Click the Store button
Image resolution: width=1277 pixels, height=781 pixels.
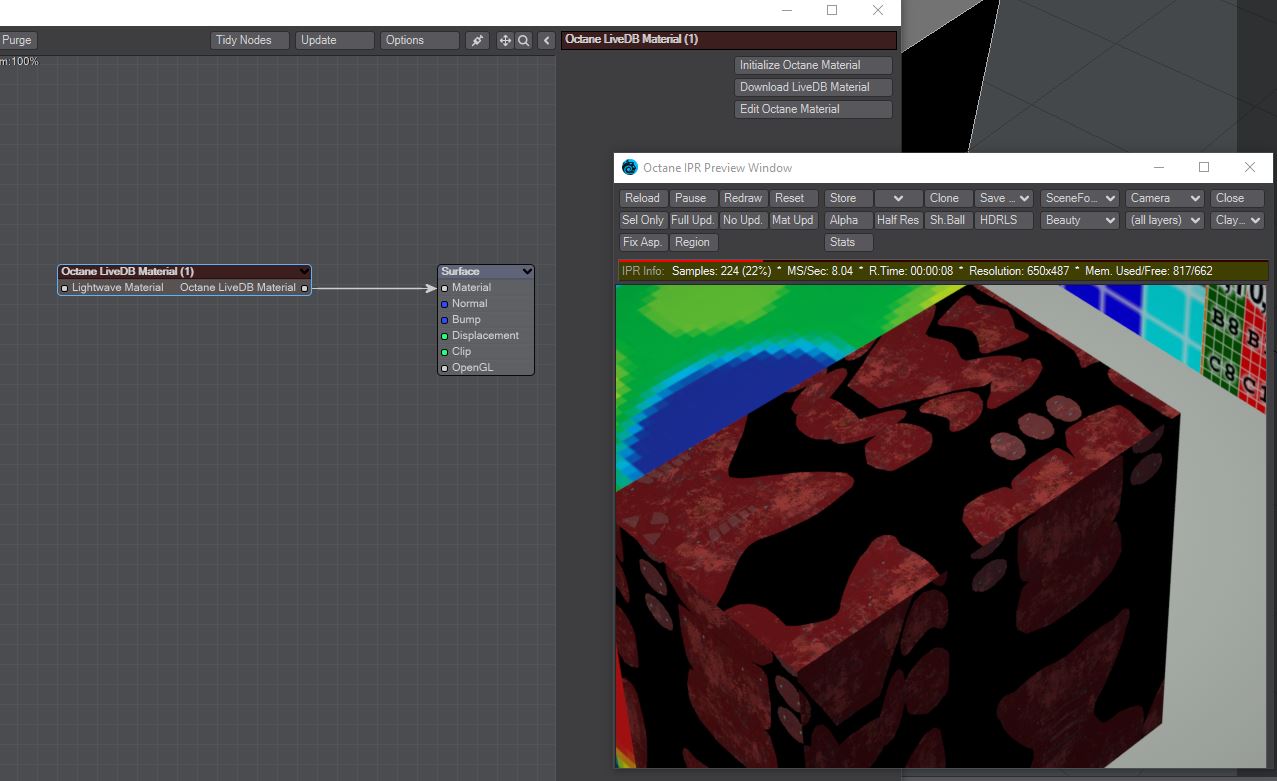tap(847, 198)
